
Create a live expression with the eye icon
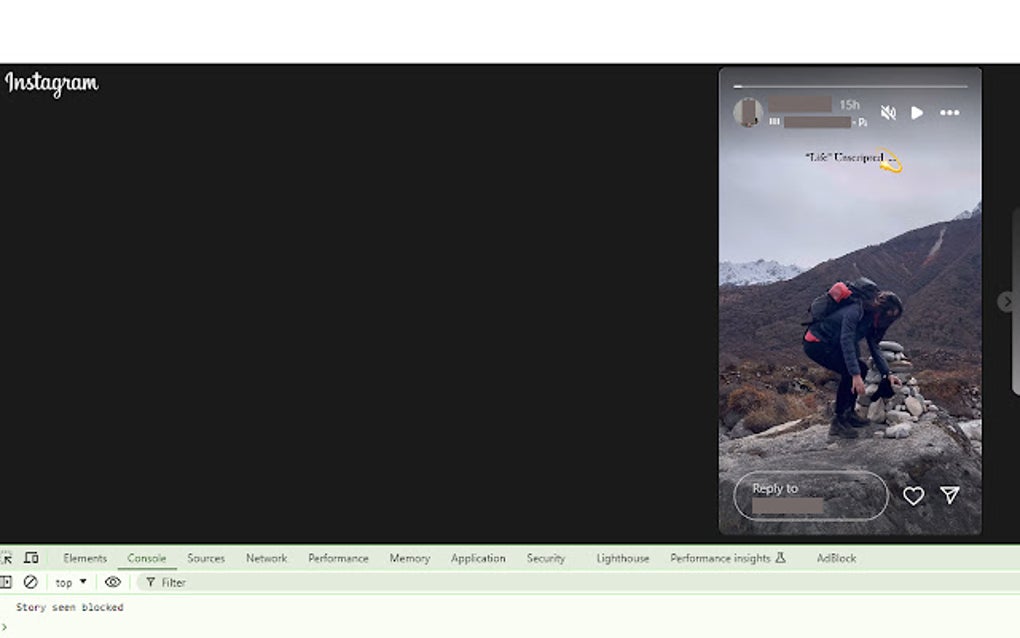tap(113, 582)
